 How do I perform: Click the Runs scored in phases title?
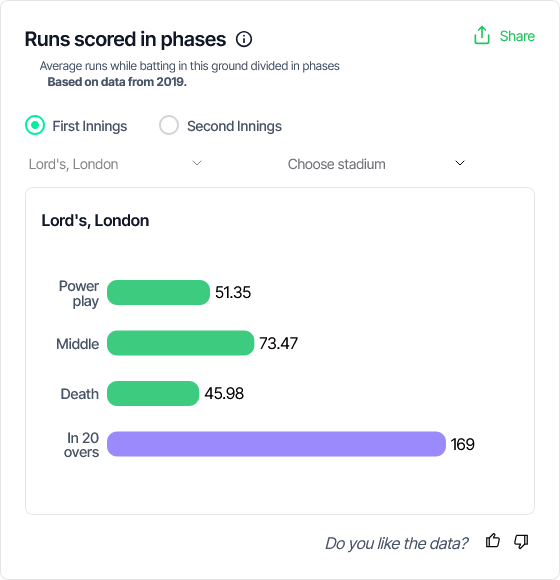click(x=125, y=39)
